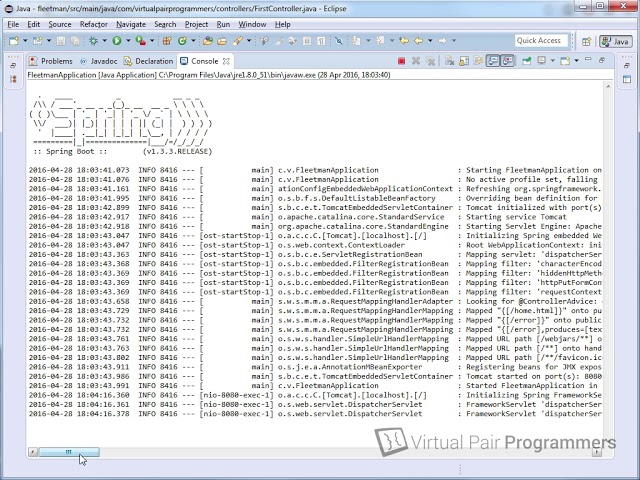Click log line 'Tomcat started on port(s): 8080'
The width and height of the screenshot is (640, 480).
[x=534, y=376]
